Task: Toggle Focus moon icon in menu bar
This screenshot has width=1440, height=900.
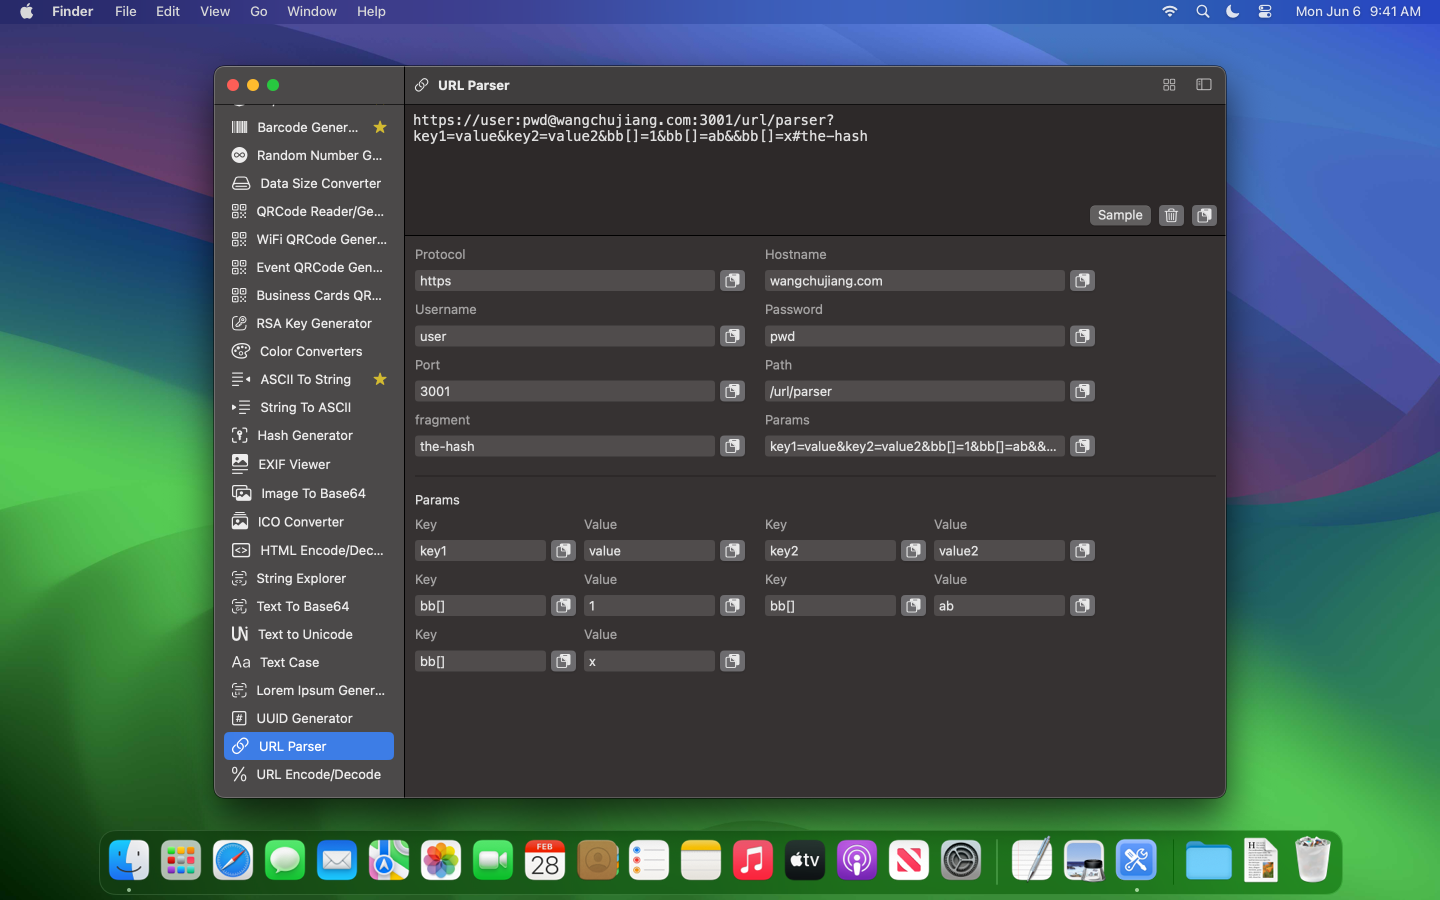Action: click(1233, 11)
